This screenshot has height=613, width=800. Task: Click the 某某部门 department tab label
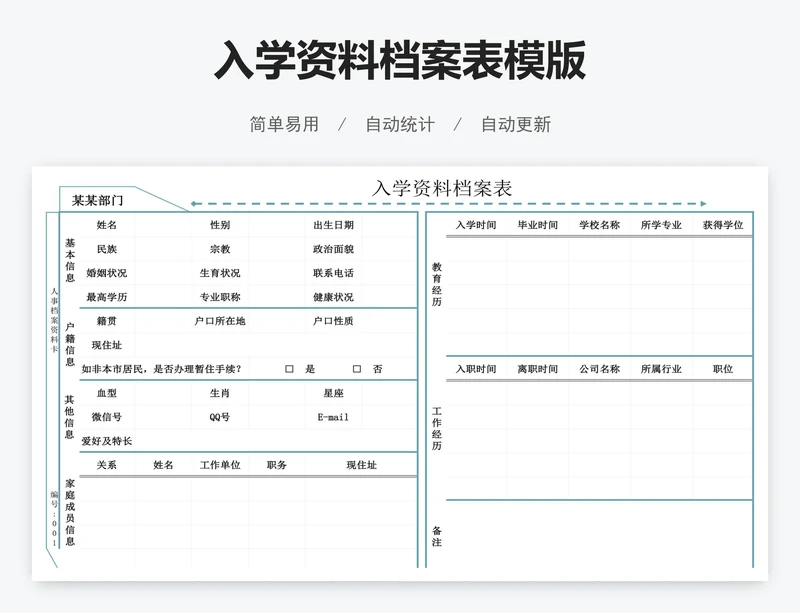tap(97, 201)
